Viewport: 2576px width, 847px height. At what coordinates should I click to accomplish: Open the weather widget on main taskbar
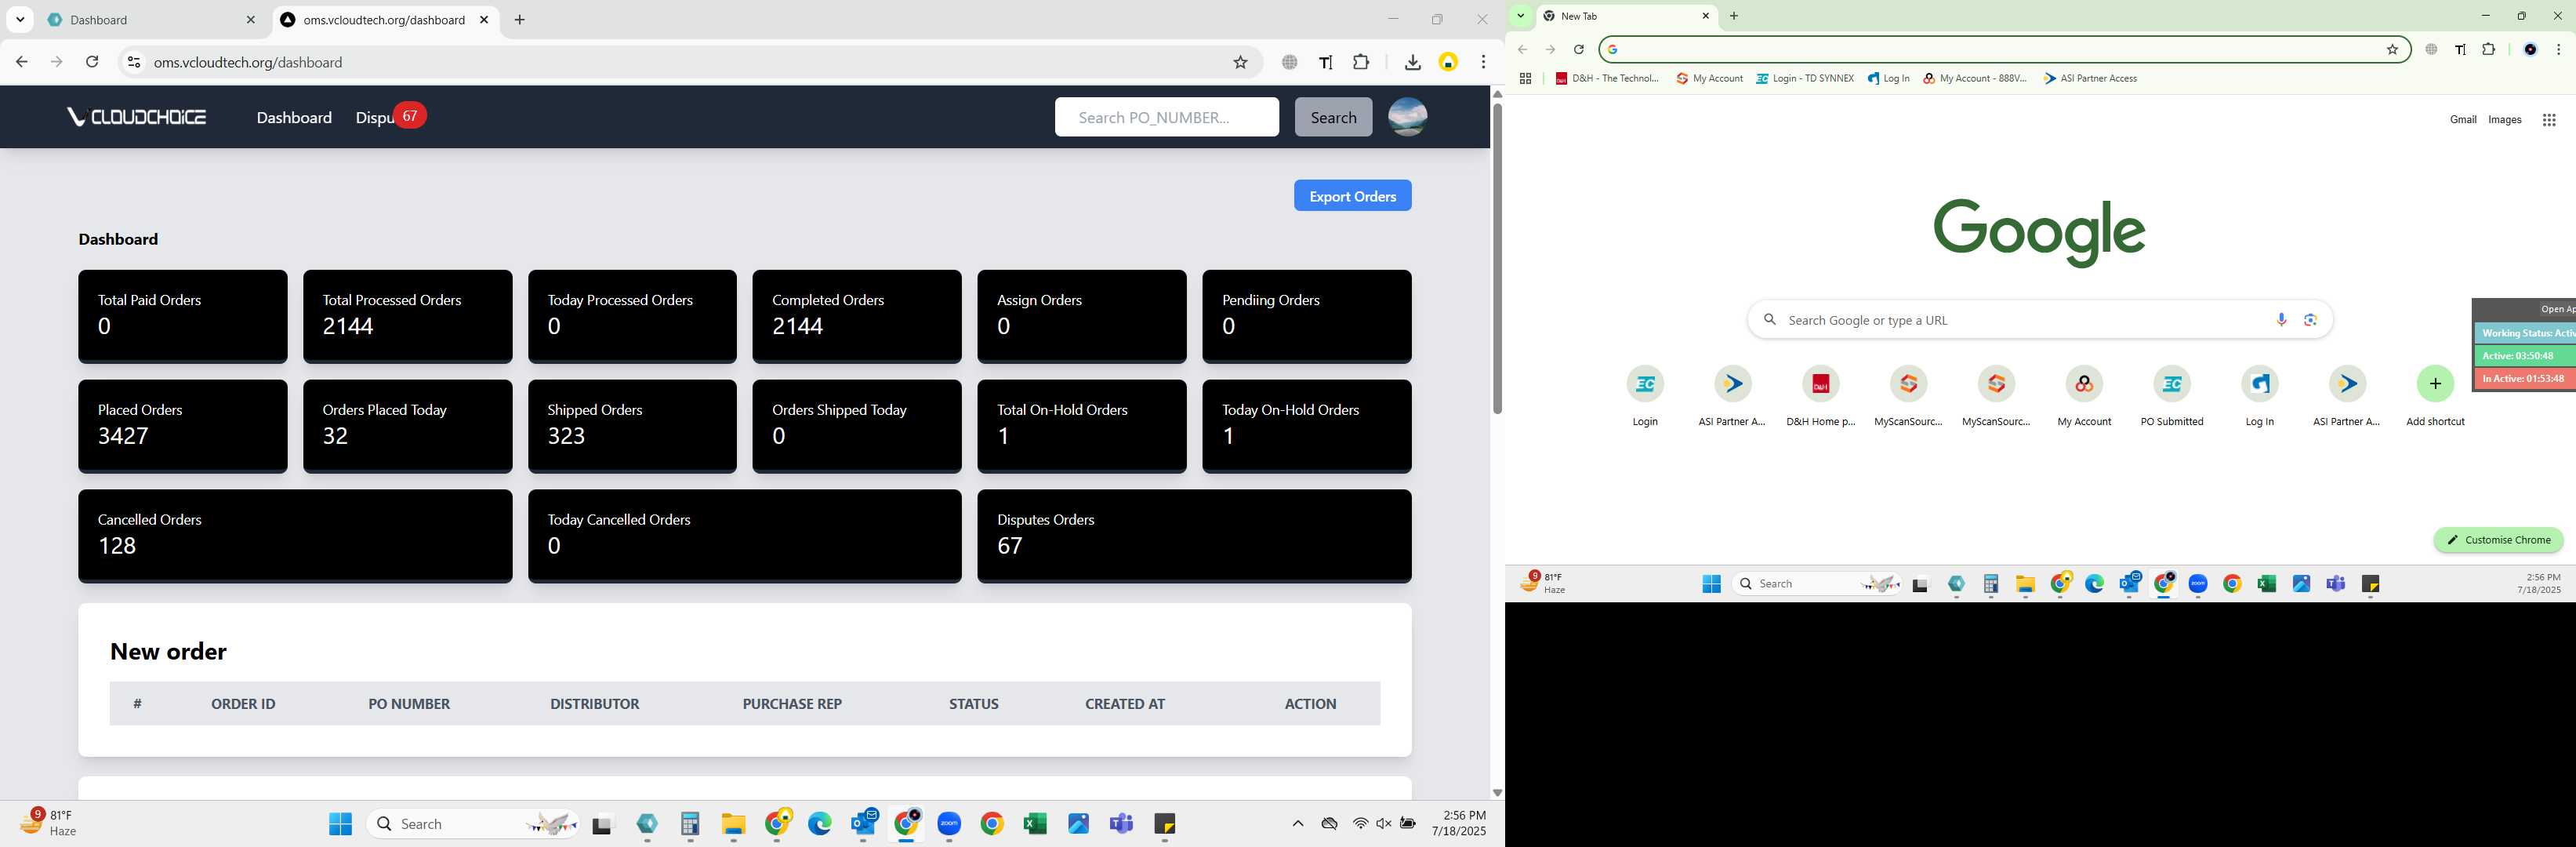(48, 823)
